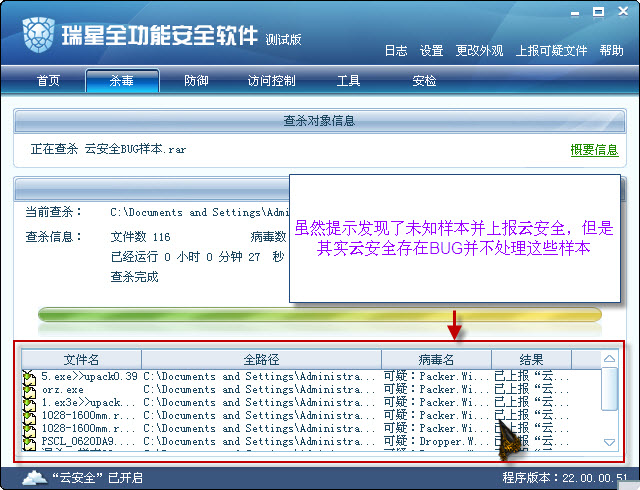640x490 pixels.
Task: Sort by 结果 column header
Action: 531,359
